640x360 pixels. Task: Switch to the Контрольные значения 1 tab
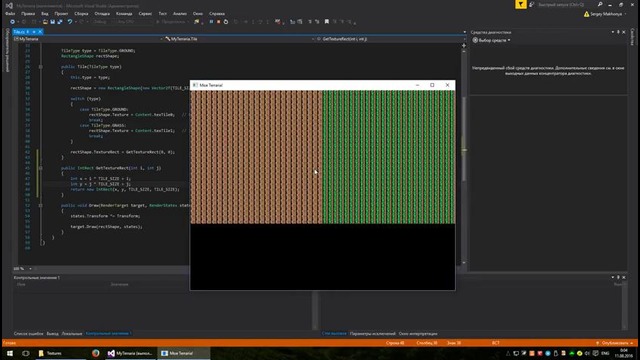(x=108, y=333)
